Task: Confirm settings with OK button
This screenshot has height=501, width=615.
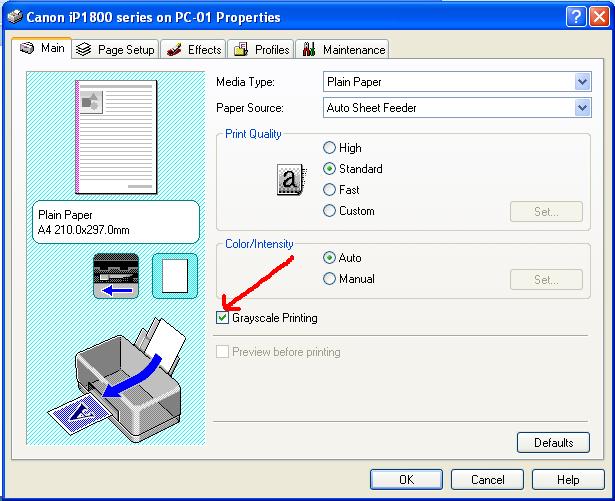Action: (x=406, y=479)
